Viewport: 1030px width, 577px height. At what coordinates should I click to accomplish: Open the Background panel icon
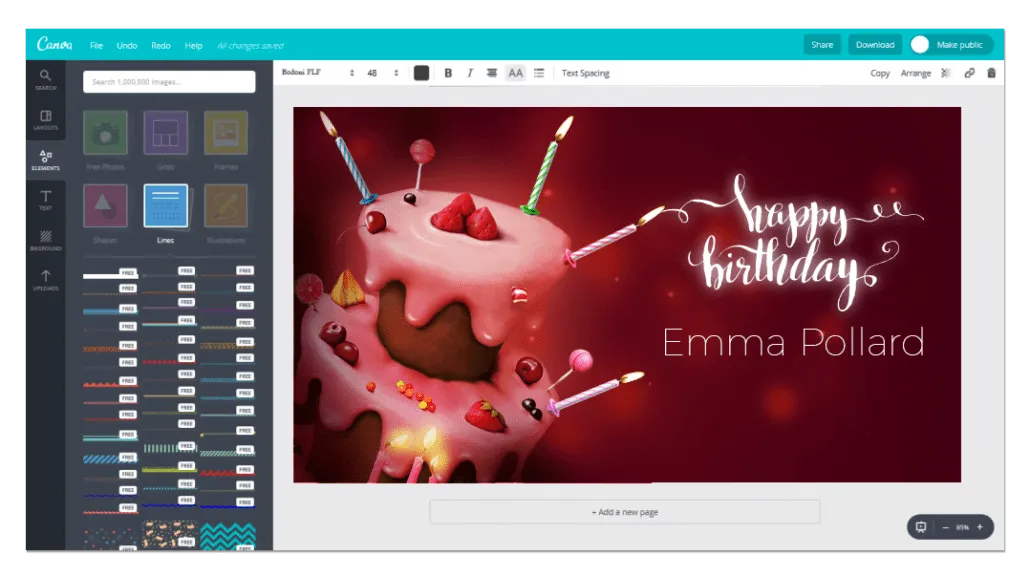pyautogui.click(x=46, y=240)
